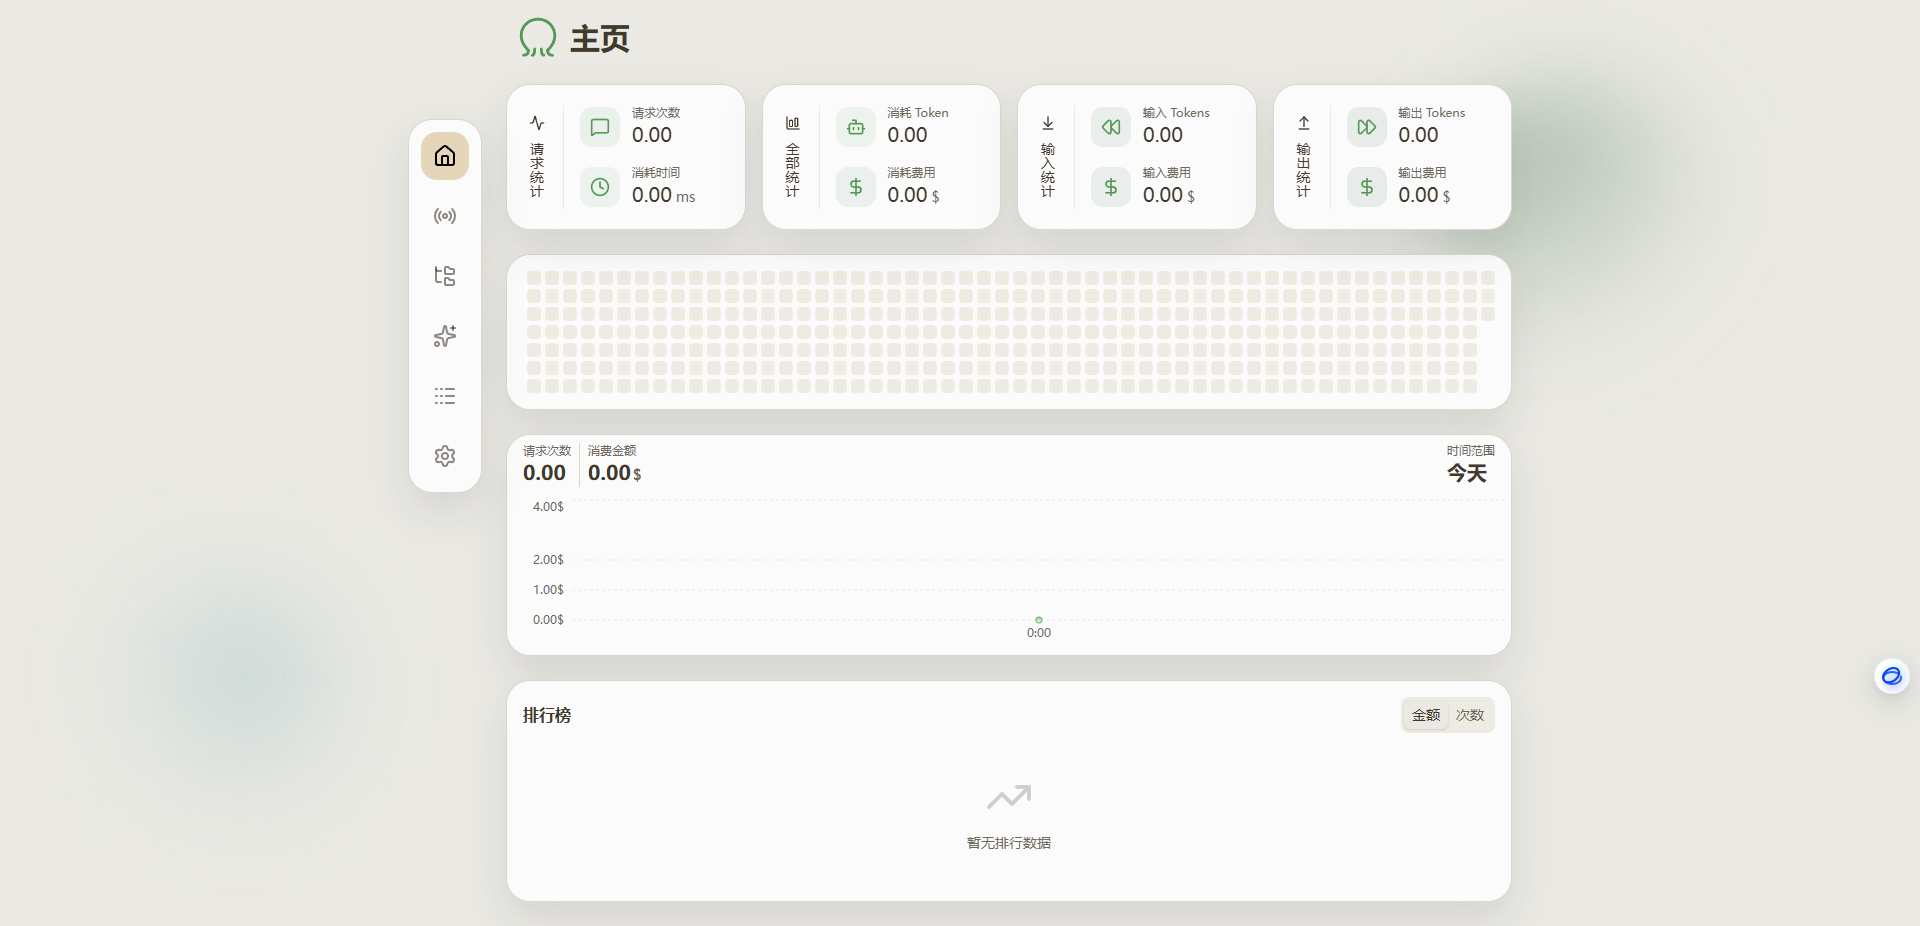Click the group tree icon in sidebar

point(445,276)
